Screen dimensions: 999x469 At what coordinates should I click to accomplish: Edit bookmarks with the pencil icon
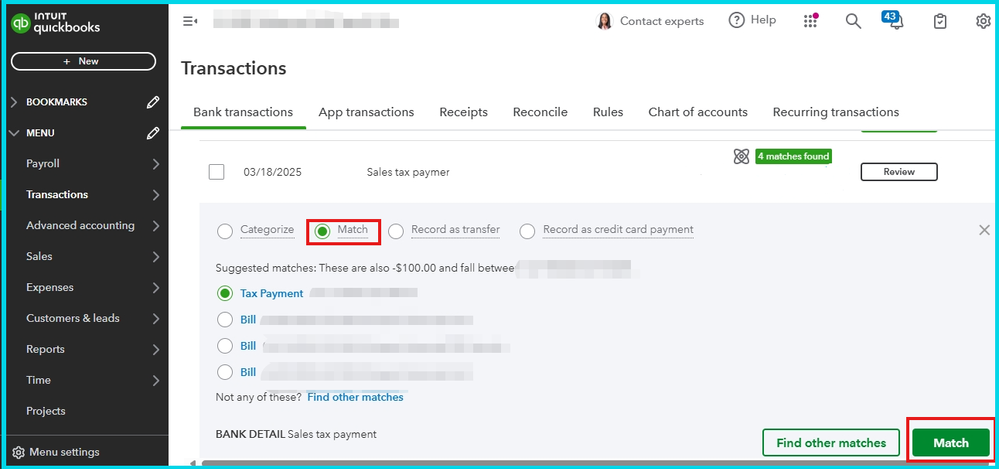(x=152, y=102)
